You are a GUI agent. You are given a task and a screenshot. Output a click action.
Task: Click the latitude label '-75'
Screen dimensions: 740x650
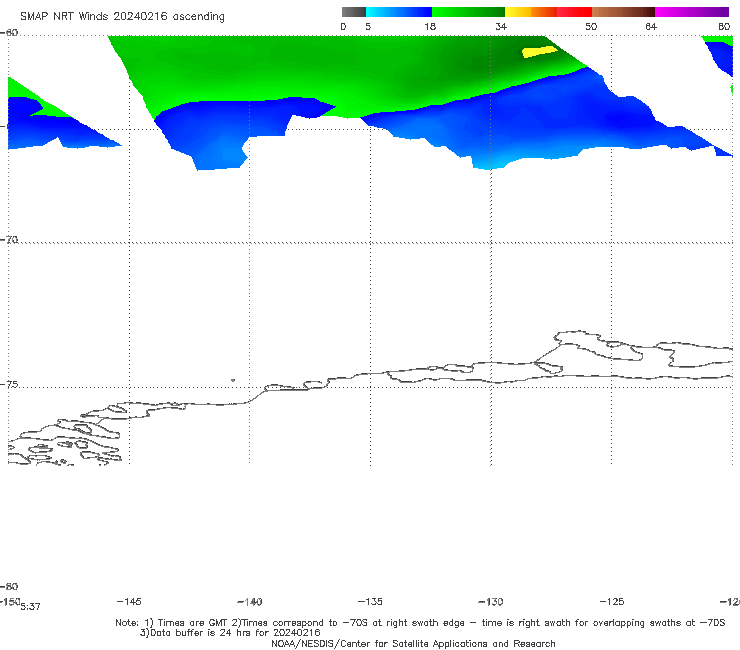click(x=9, y=384)
